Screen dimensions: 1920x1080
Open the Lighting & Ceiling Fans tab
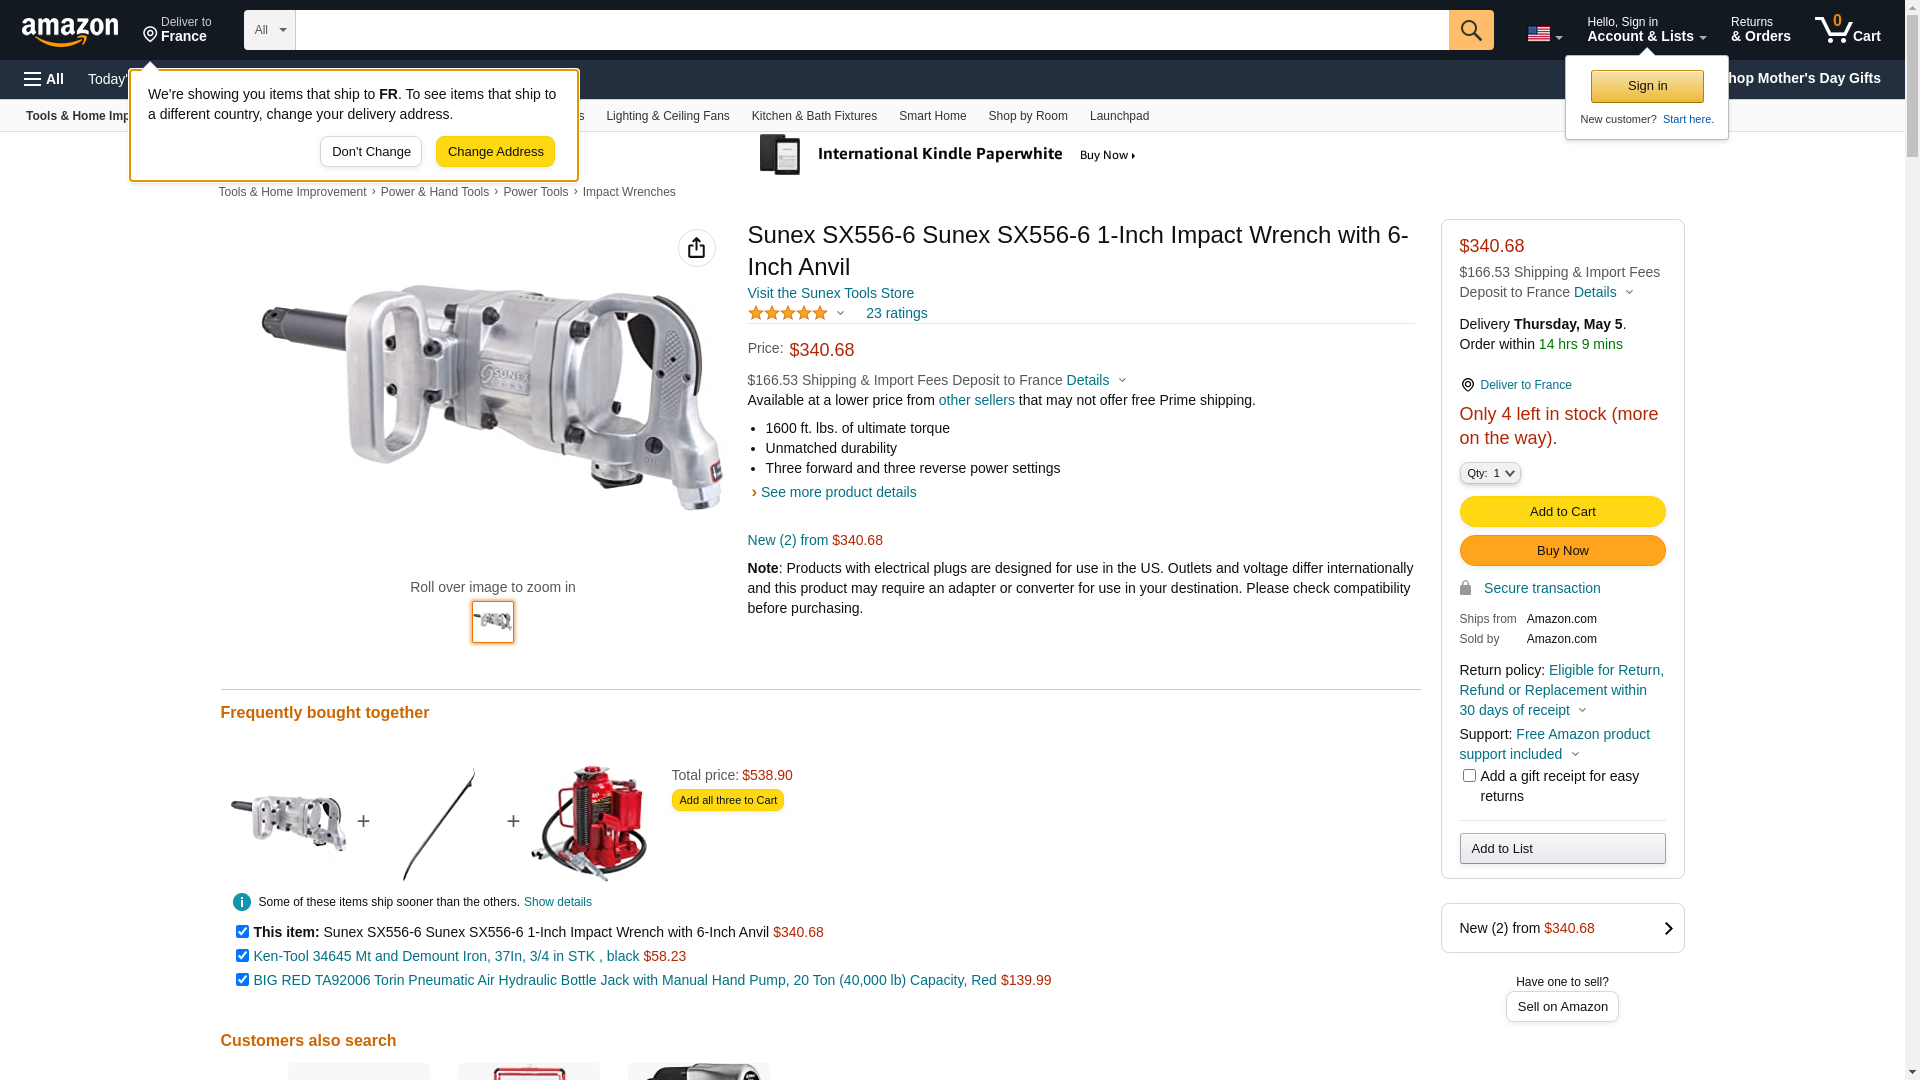667,116
